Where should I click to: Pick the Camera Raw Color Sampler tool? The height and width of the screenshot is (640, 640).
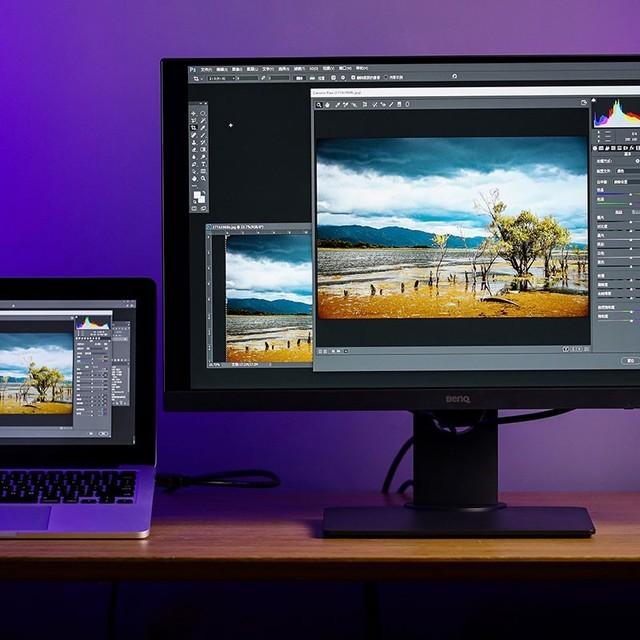click(x=345, y=105)
